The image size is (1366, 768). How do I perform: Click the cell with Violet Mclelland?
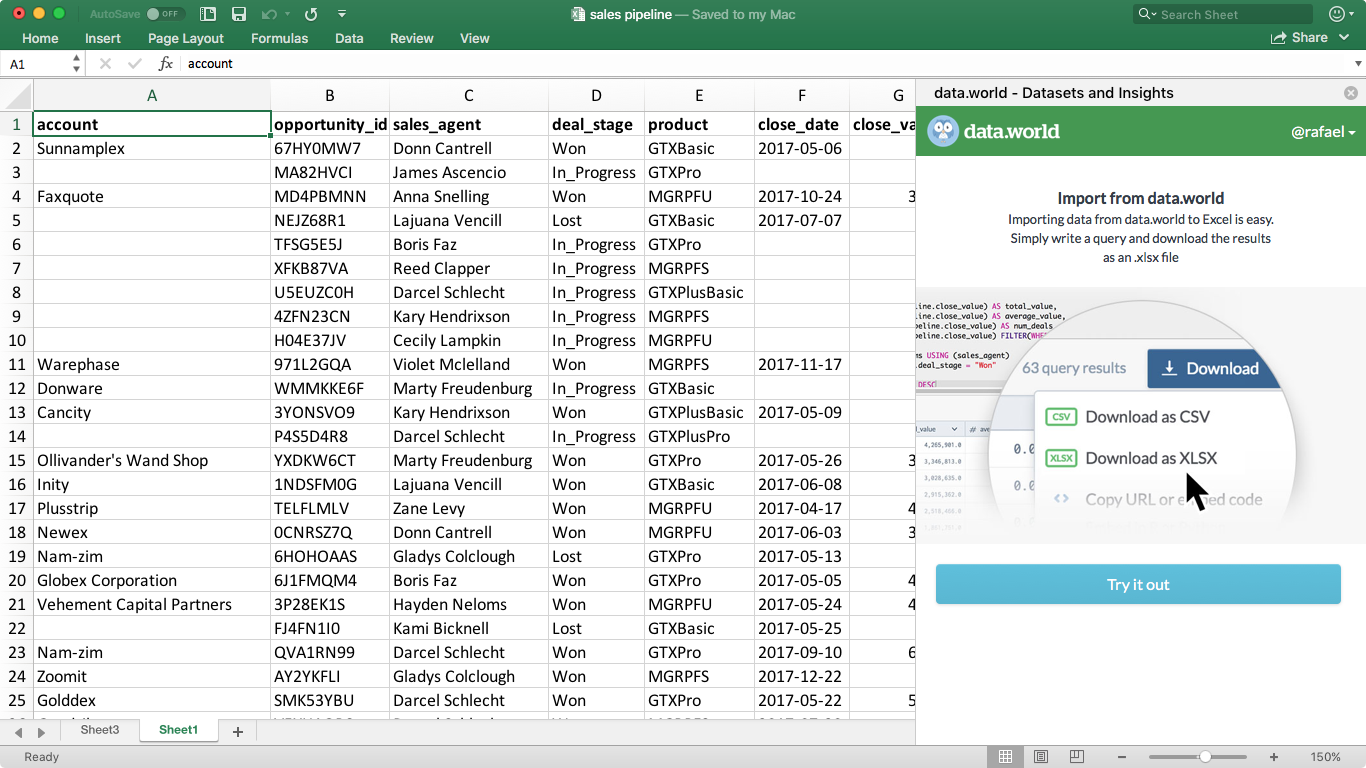[x=469, y=364]
